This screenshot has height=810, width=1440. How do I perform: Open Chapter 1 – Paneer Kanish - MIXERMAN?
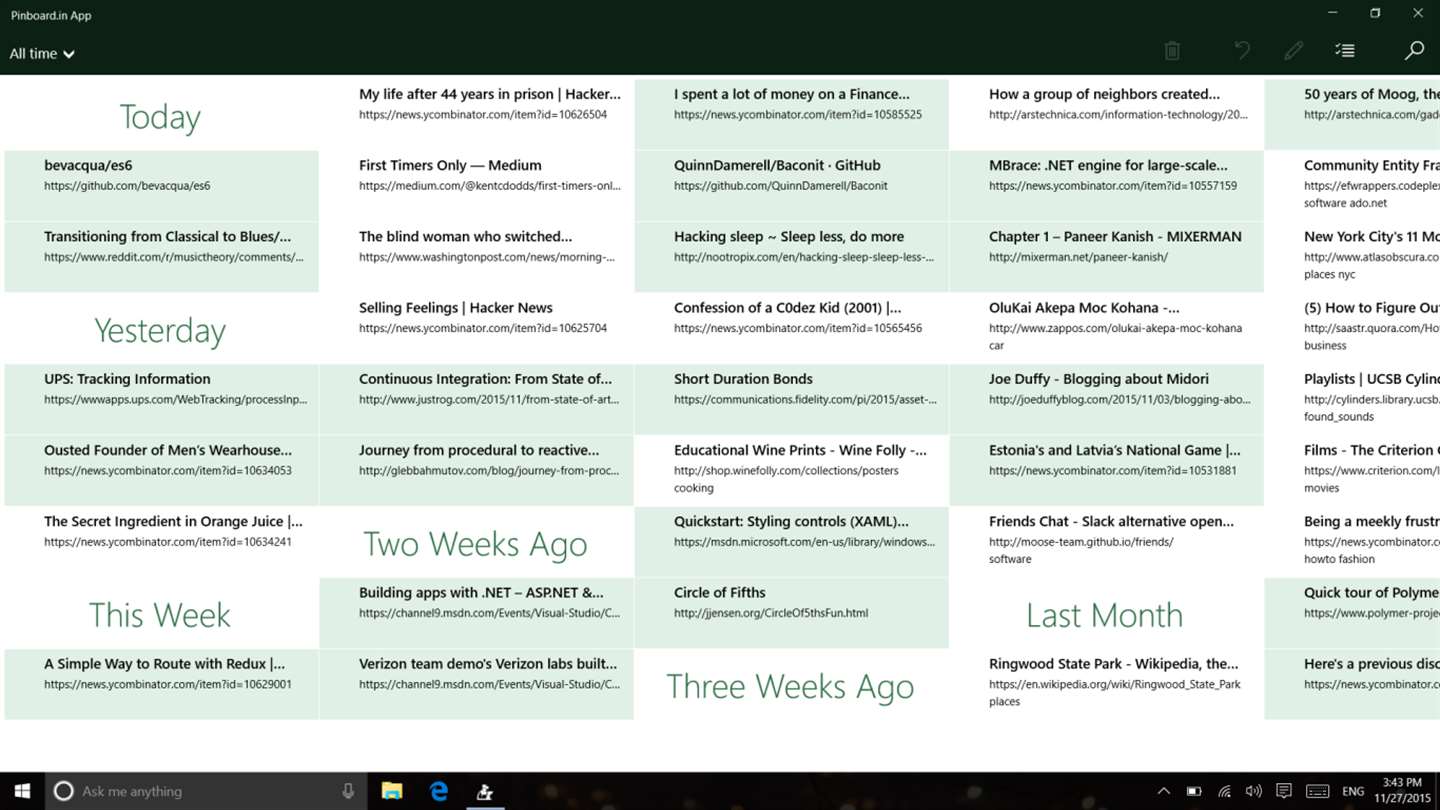[x=1107, y=257]
